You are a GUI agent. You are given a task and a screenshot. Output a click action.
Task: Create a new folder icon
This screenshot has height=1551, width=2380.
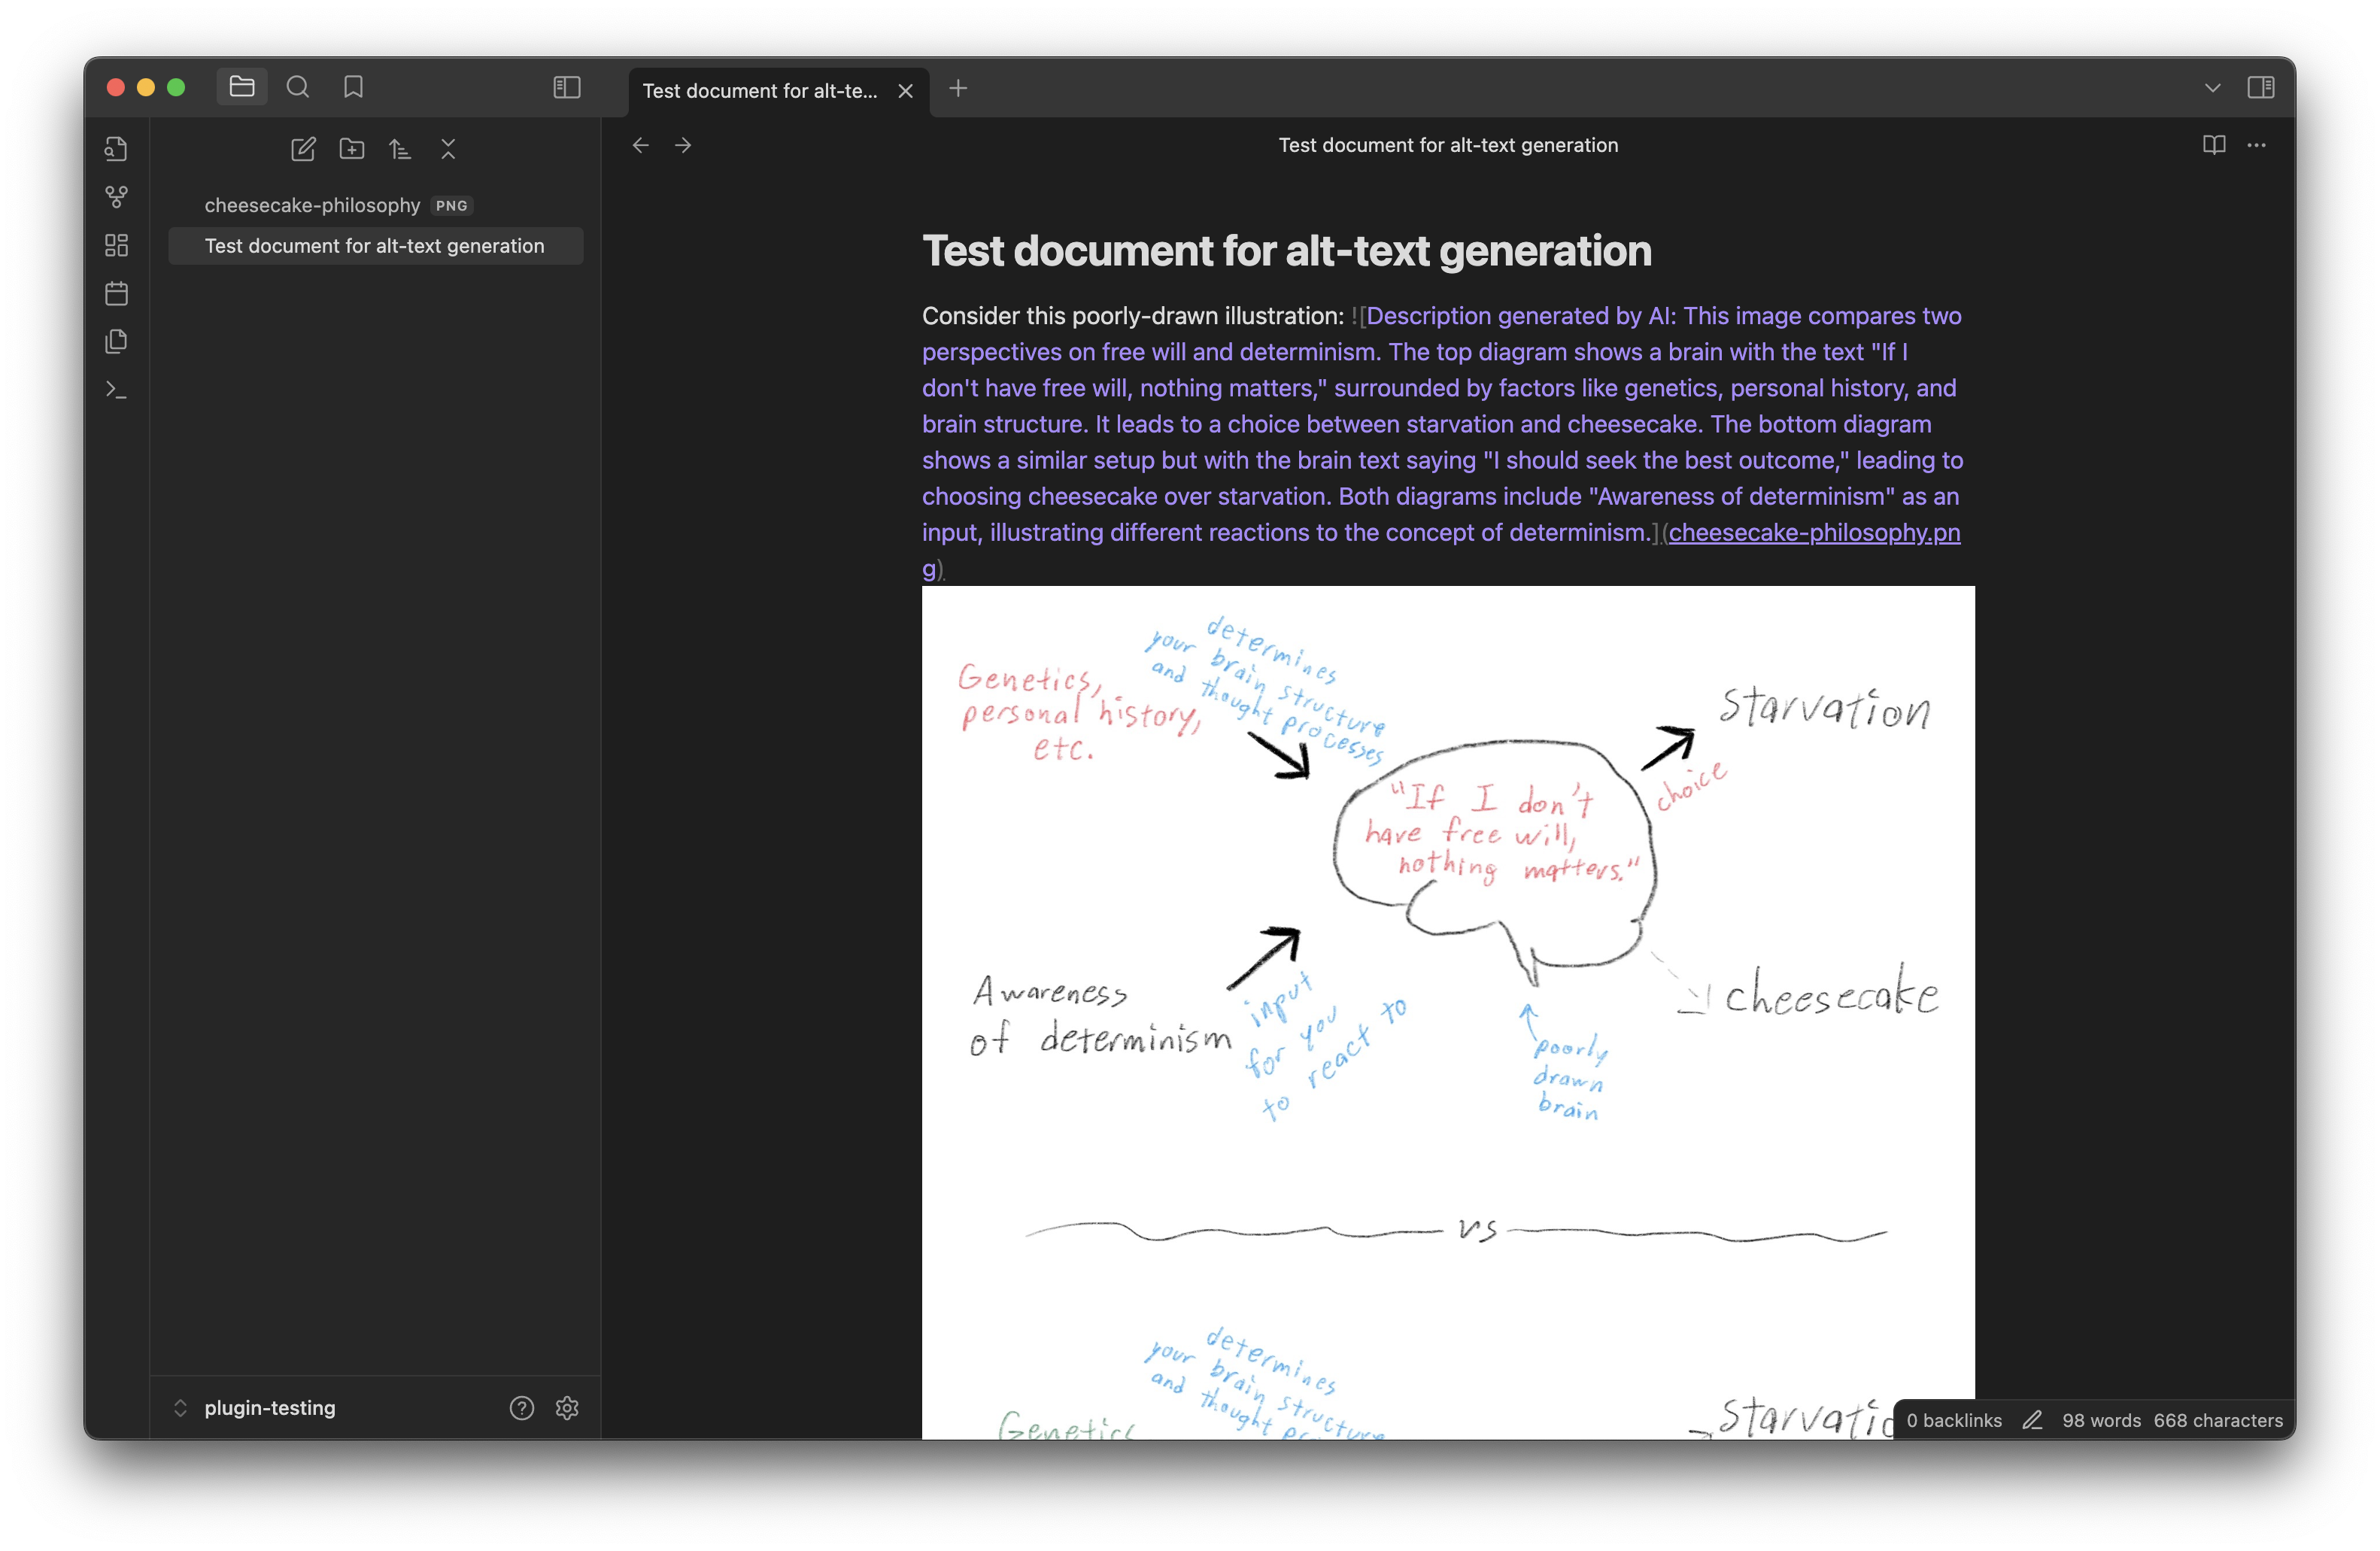tap(352, 149)
